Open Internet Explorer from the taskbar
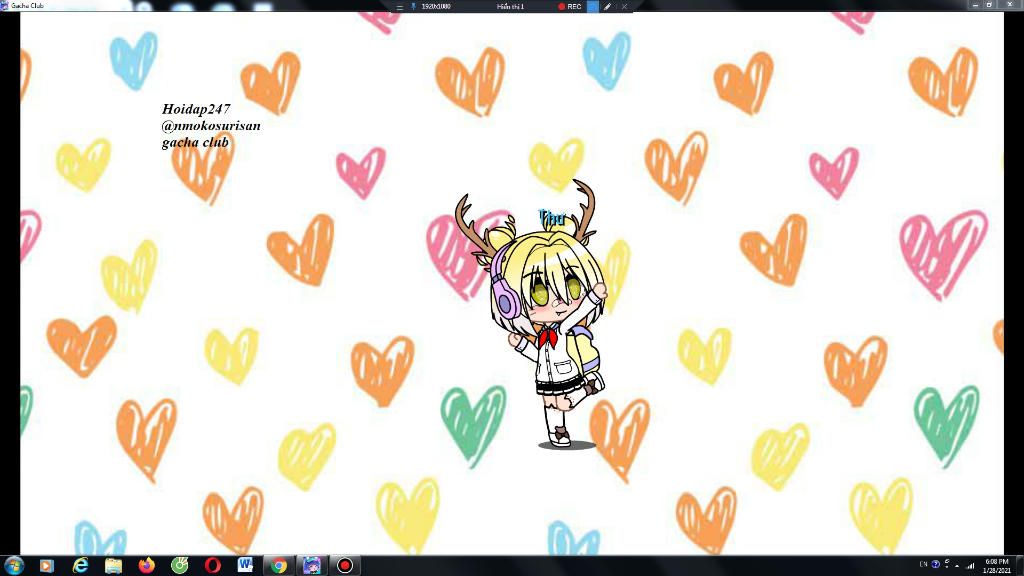Screen dimensions: 1024x576 pyautogui.click(x=80, y=565)
